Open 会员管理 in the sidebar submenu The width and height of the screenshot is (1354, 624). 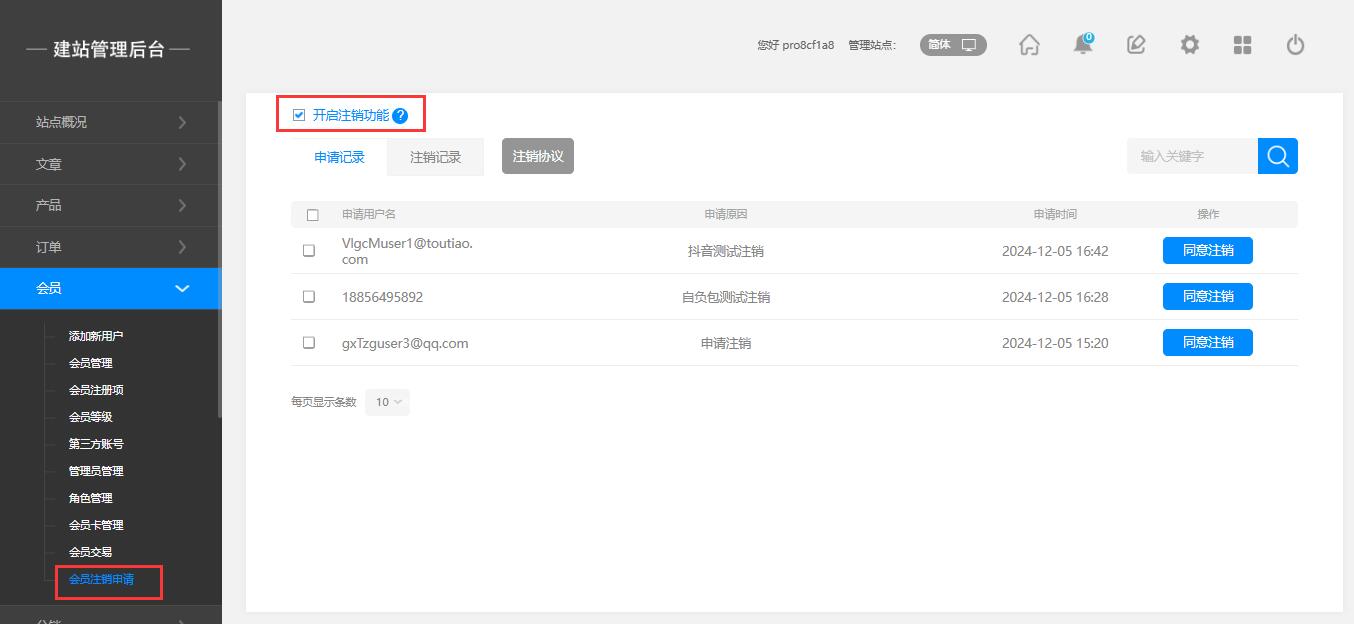[90, 363]
